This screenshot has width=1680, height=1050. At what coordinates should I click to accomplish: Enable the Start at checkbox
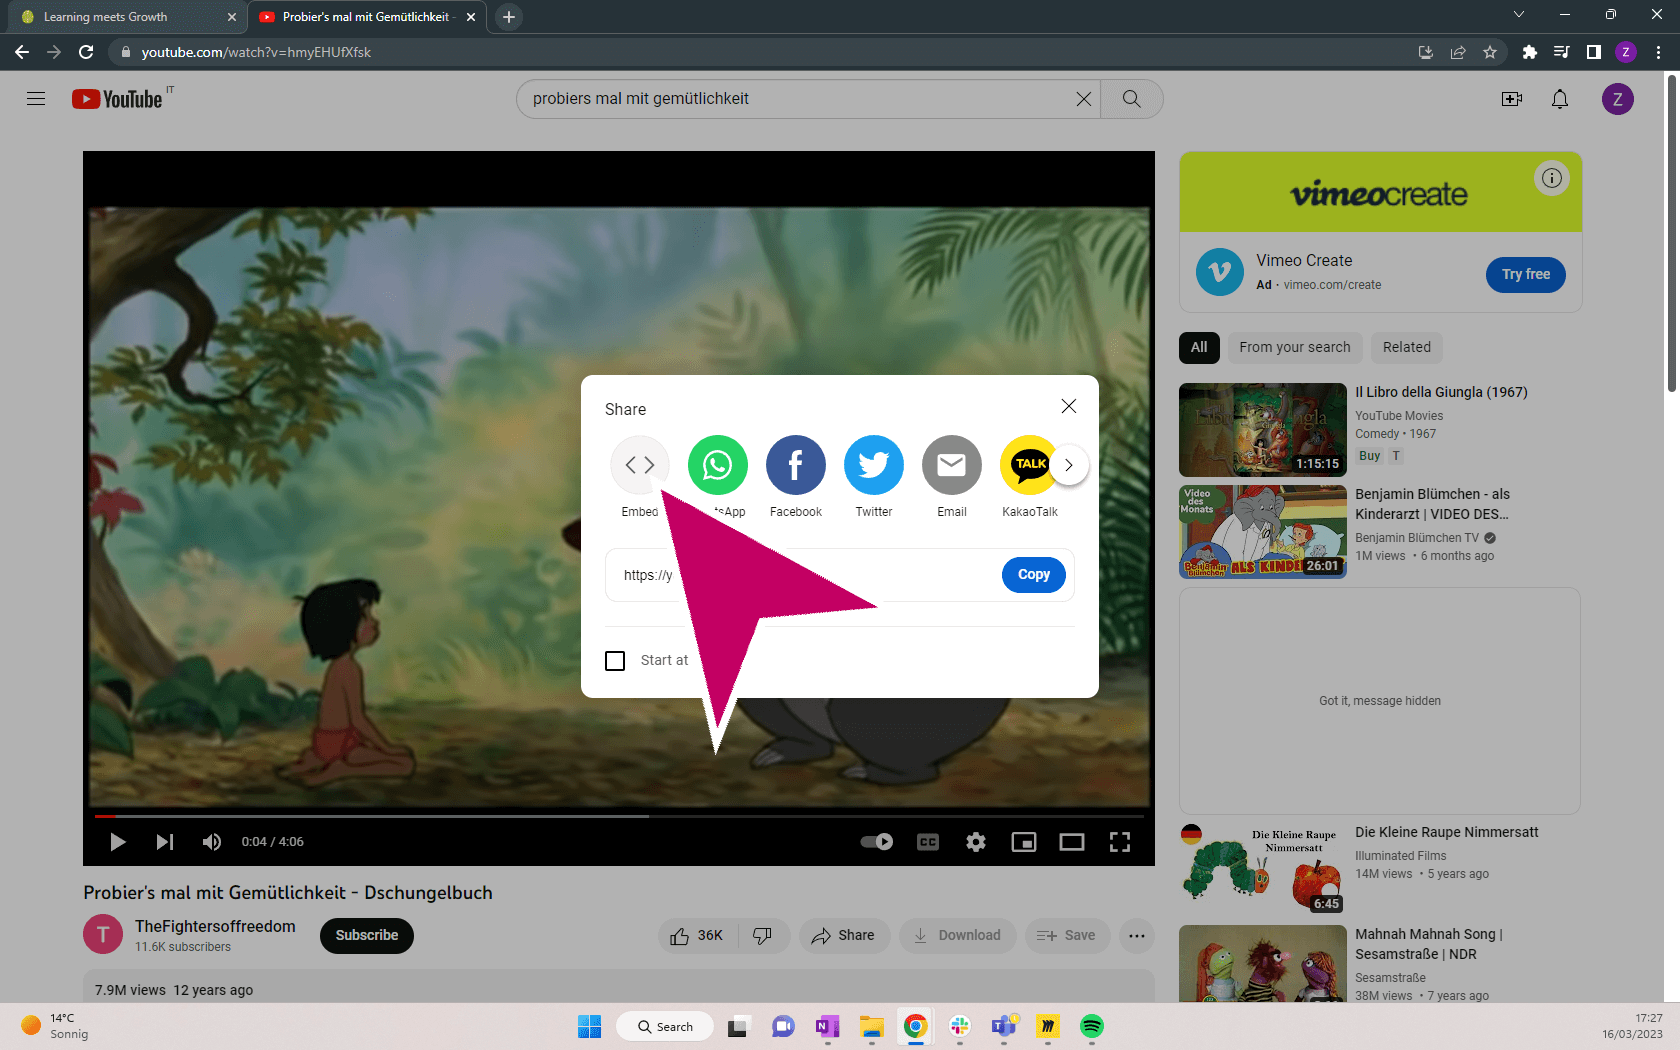click(x=615, y=661)
